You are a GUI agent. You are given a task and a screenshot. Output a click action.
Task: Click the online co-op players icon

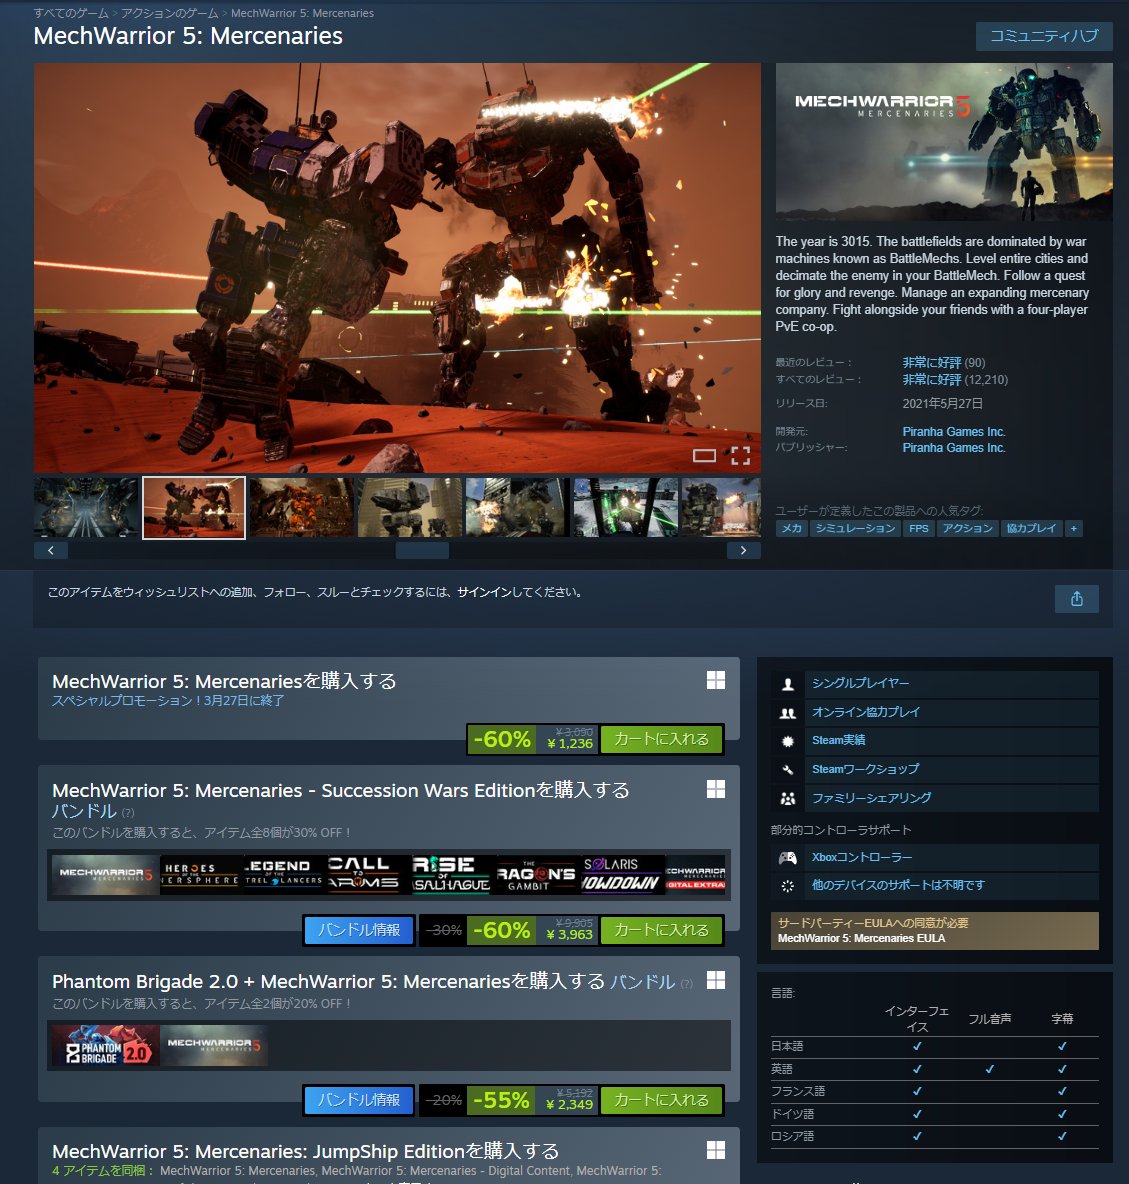pyautogui.click(x=788, y=713)
